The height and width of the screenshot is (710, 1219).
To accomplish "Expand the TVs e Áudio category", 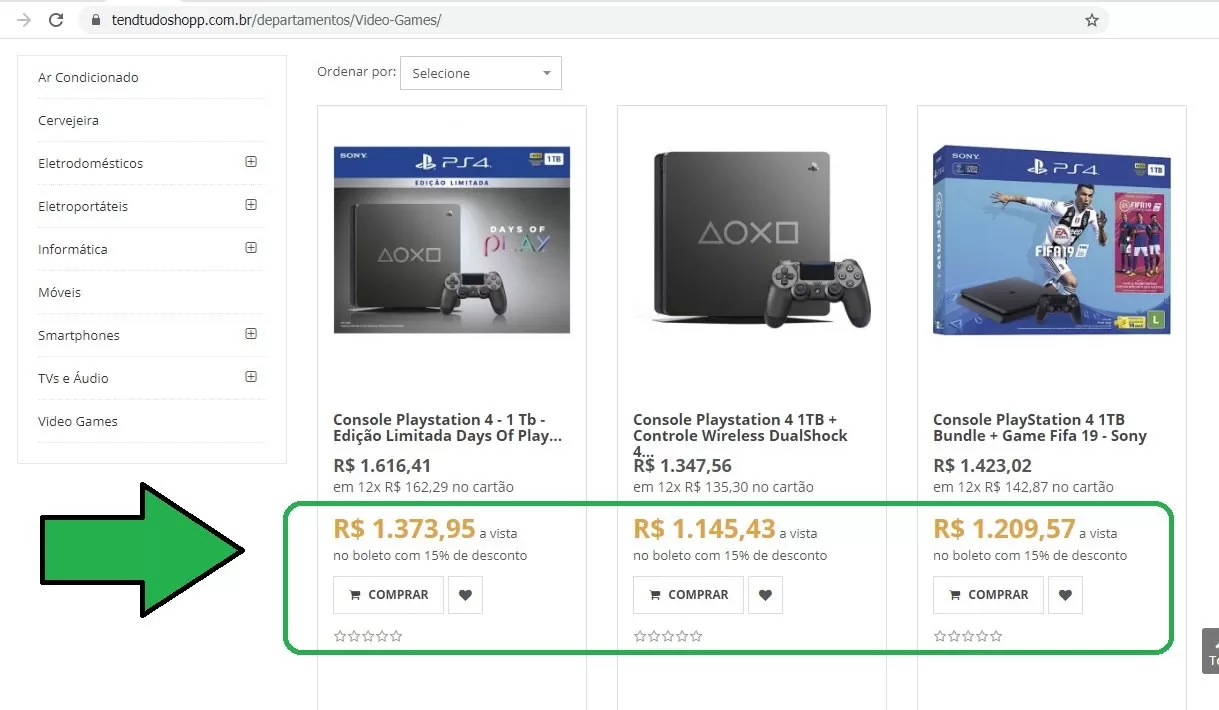I will 251,377.
